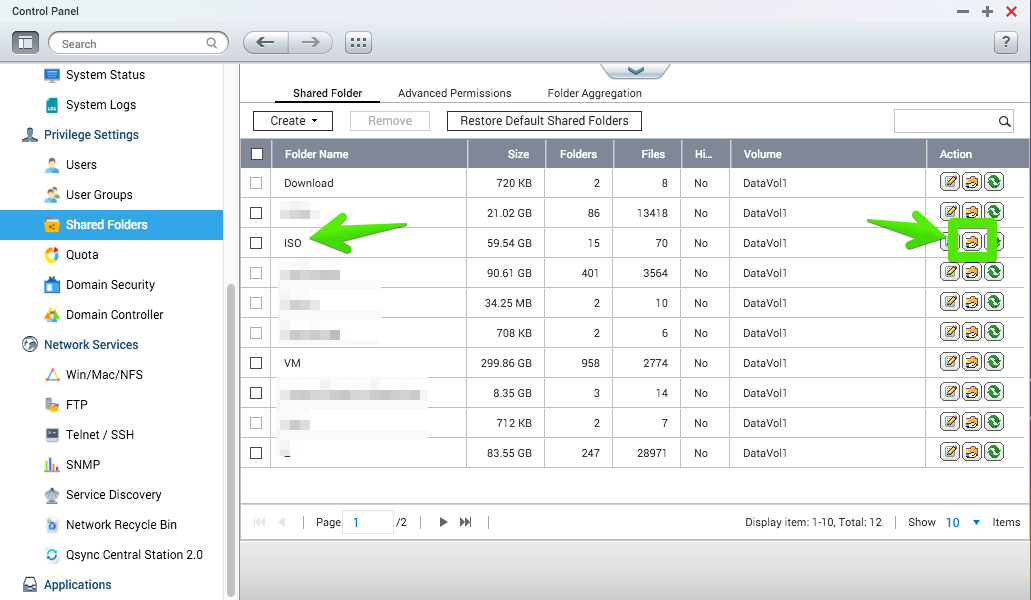This screenshot has width=1031, height=600.
Task: Open the grid view of all settings
Action: [x=358, y=43]
